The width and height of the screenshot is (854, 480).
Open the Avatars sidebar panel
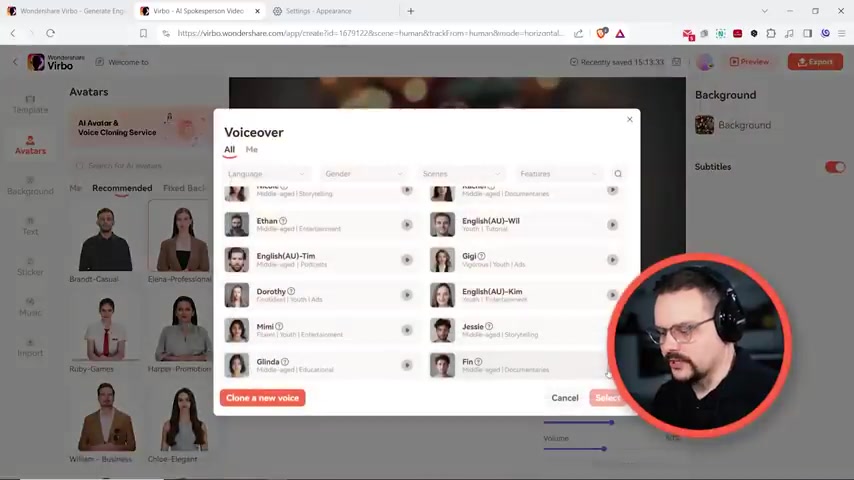tap(30, 145)
